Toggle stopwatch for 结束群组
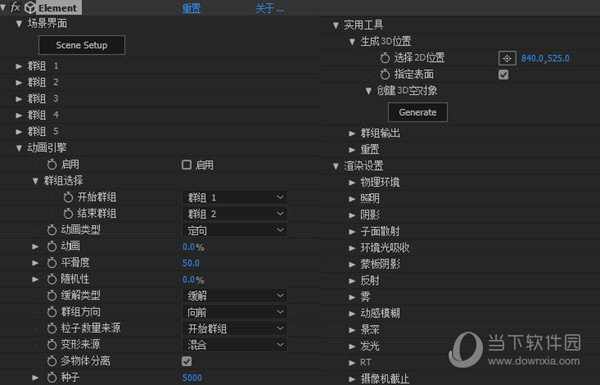Image resolution: width=600 pixels, height=385 pixels. (x=68, y=214)
